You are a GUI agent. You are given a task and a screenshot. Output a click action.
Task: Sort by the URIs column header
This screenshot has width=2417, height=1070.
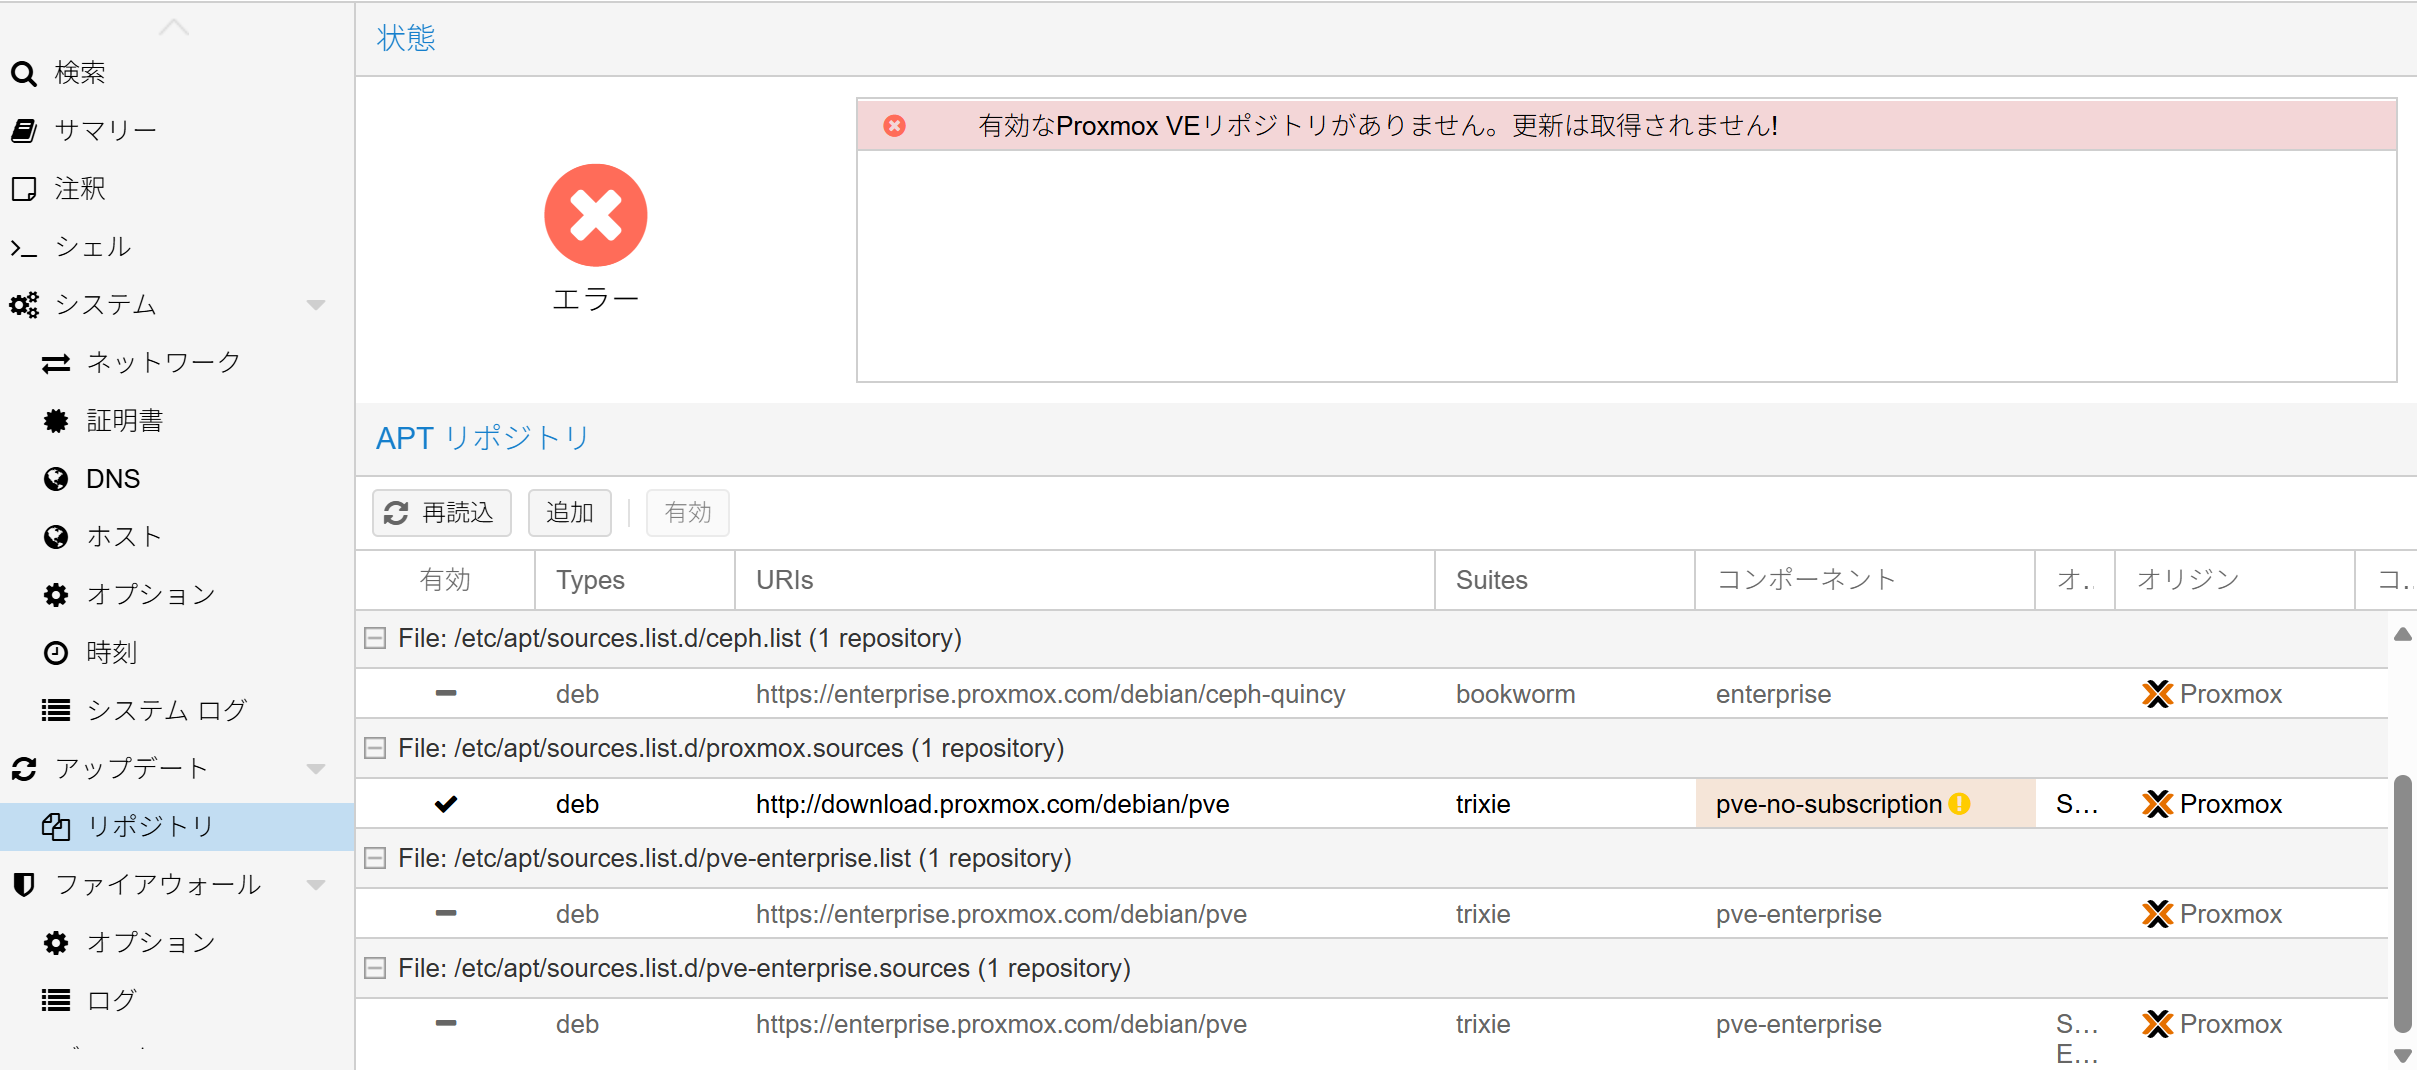(x=1085, y=580)
